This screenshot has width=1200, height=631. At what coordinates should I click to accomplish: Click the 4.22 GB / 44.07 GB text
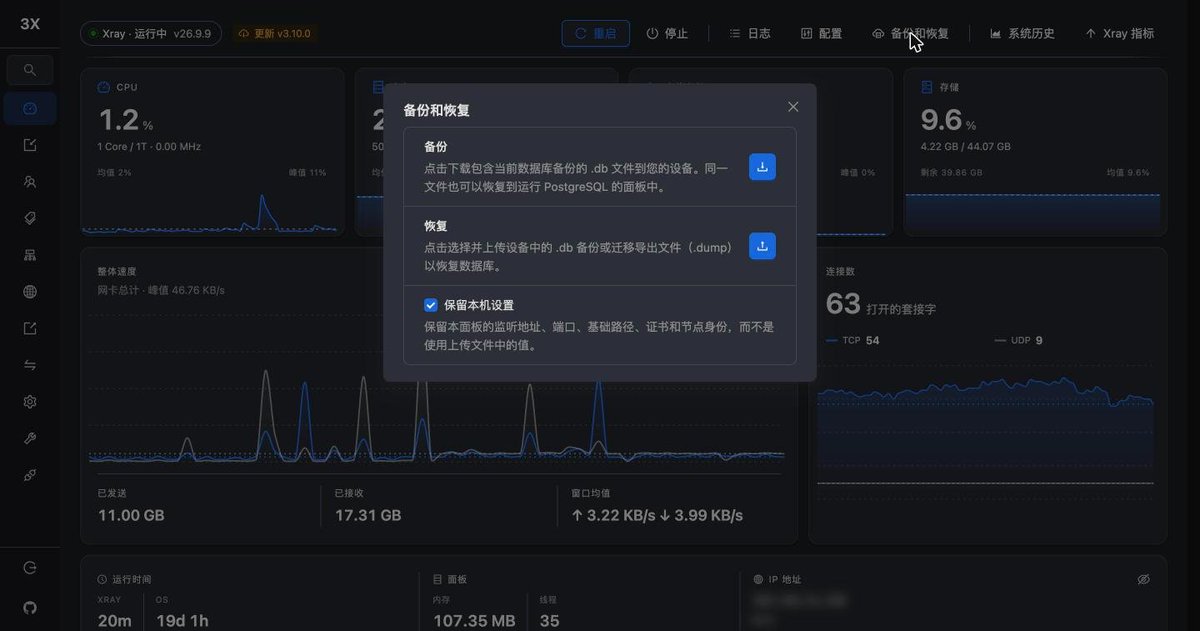coord(966,146)
